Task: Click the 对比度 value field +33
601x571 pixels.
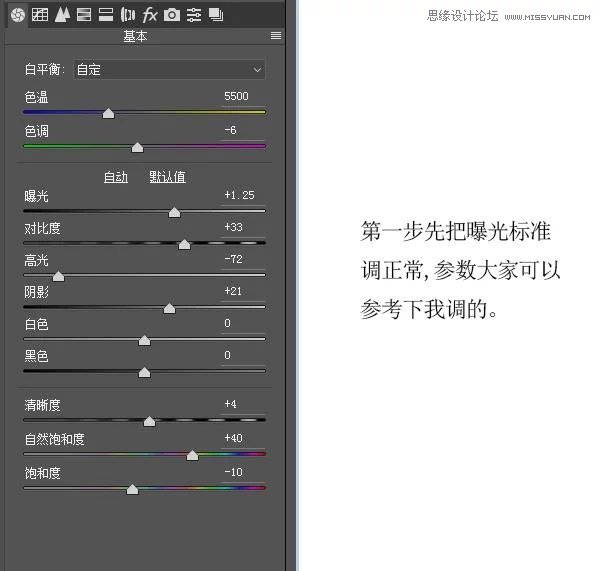Action: [x=243, y=227]
